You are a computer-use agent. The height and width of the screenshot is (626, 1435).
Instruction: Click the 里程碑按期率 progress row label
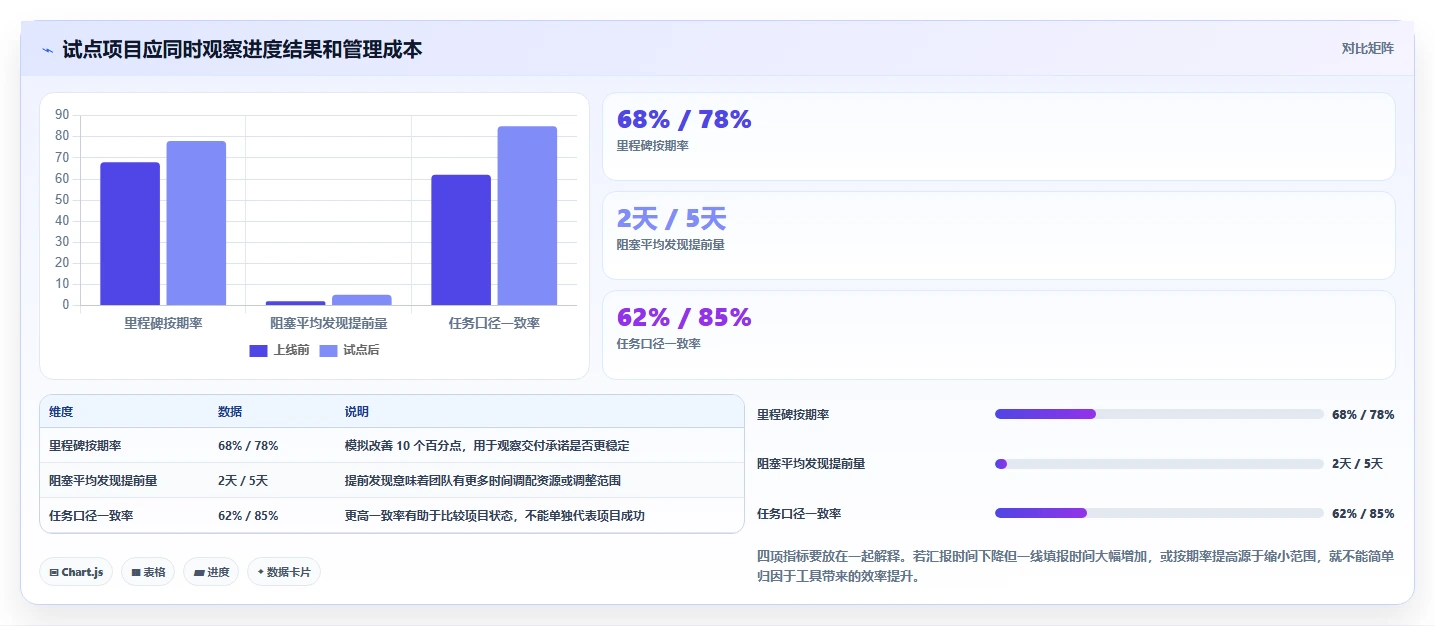tap(793, 414)
